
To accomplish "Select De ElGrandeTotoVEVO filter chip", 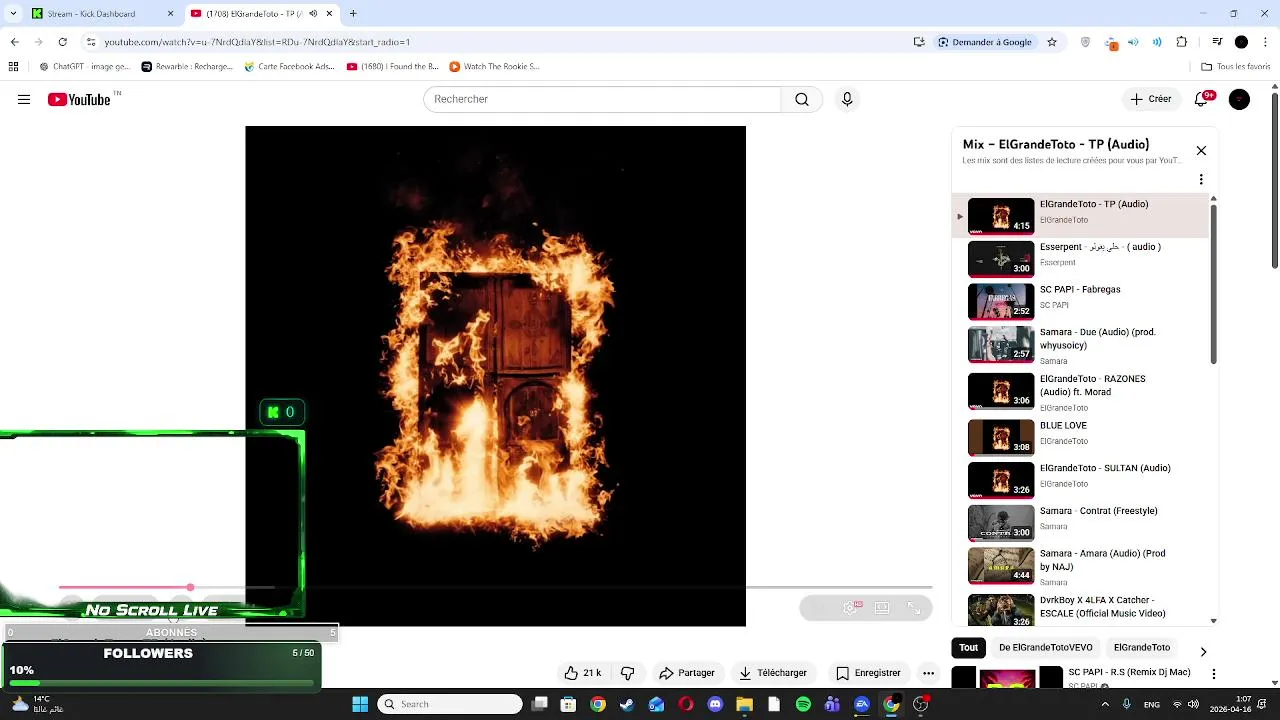I will click(1045, 647).
